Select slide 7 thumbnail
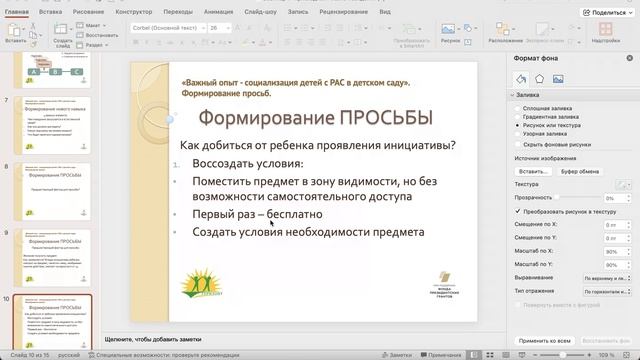Image resolution: width=640 pixels, height=360 pixels. click(53, 125)
